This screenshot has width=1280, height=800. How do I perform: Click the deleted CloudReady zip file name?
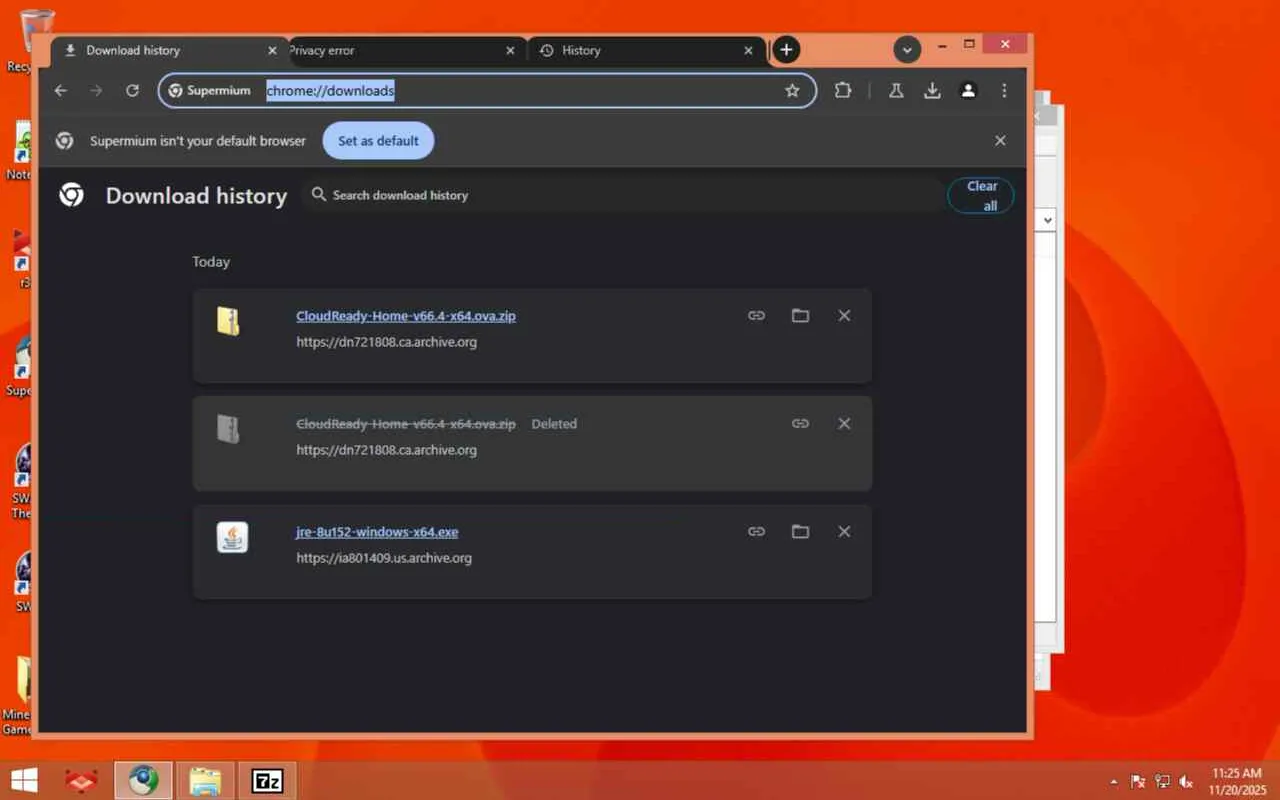tap(406, 424)
